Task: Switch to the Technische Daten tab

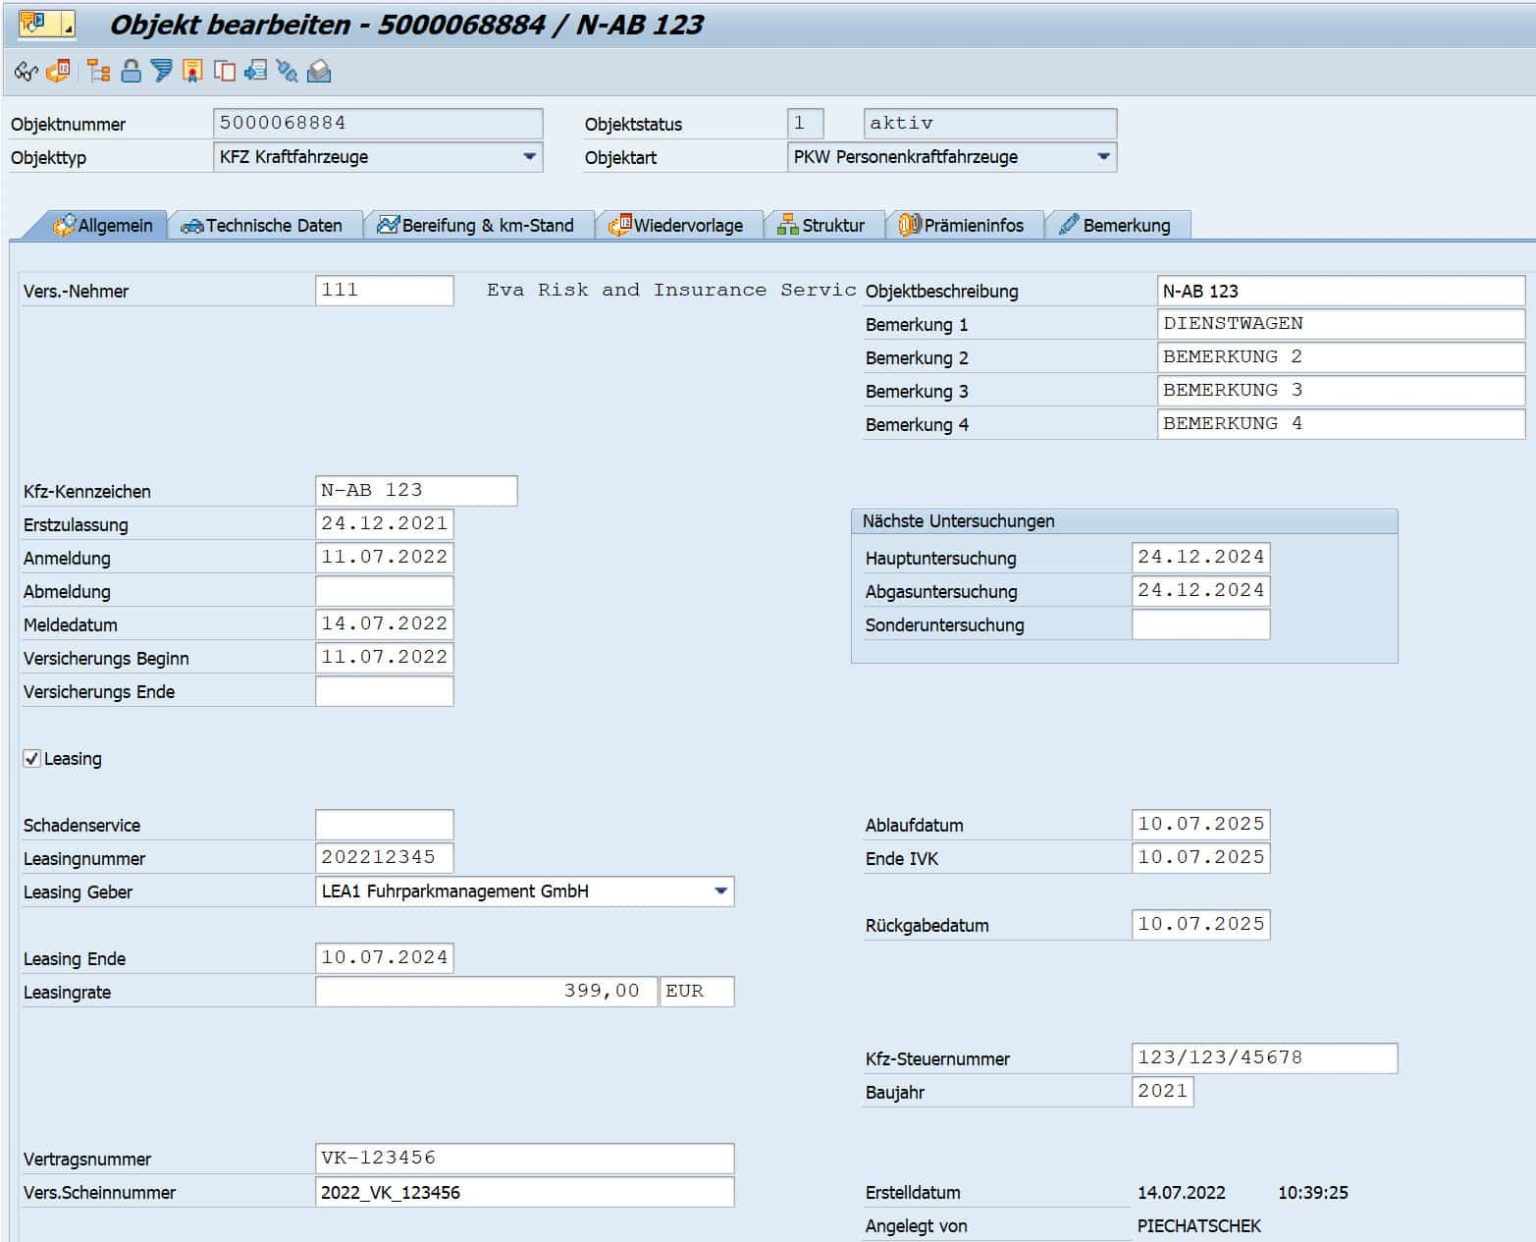Action: [262, 226]
